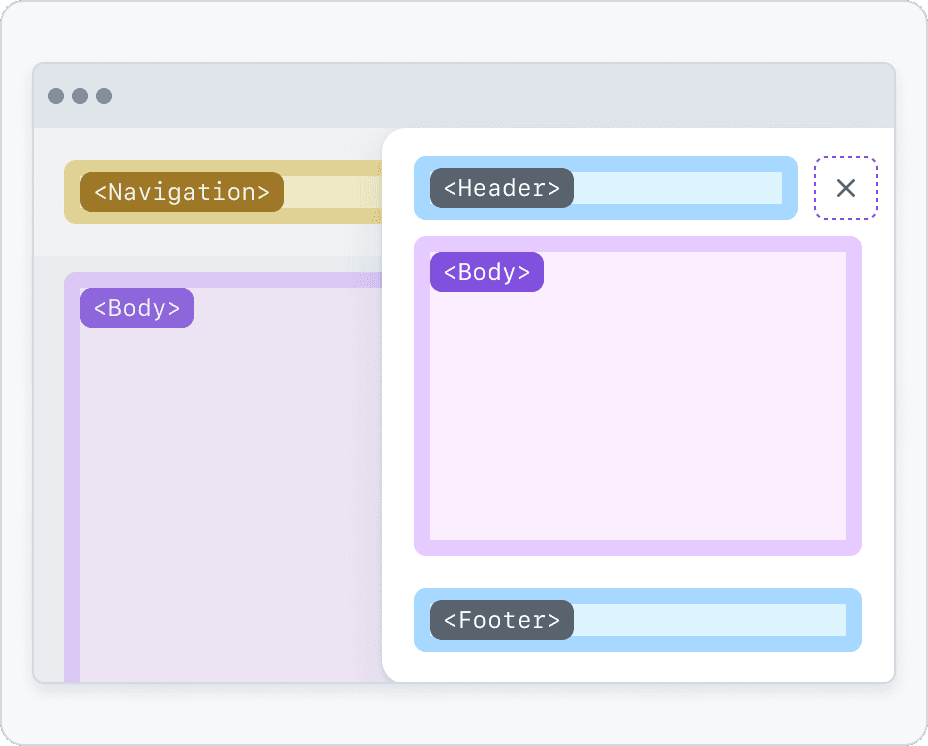Select the <Header> label in the modal
This screenshot has width=928, height=746.
[502, 188]
